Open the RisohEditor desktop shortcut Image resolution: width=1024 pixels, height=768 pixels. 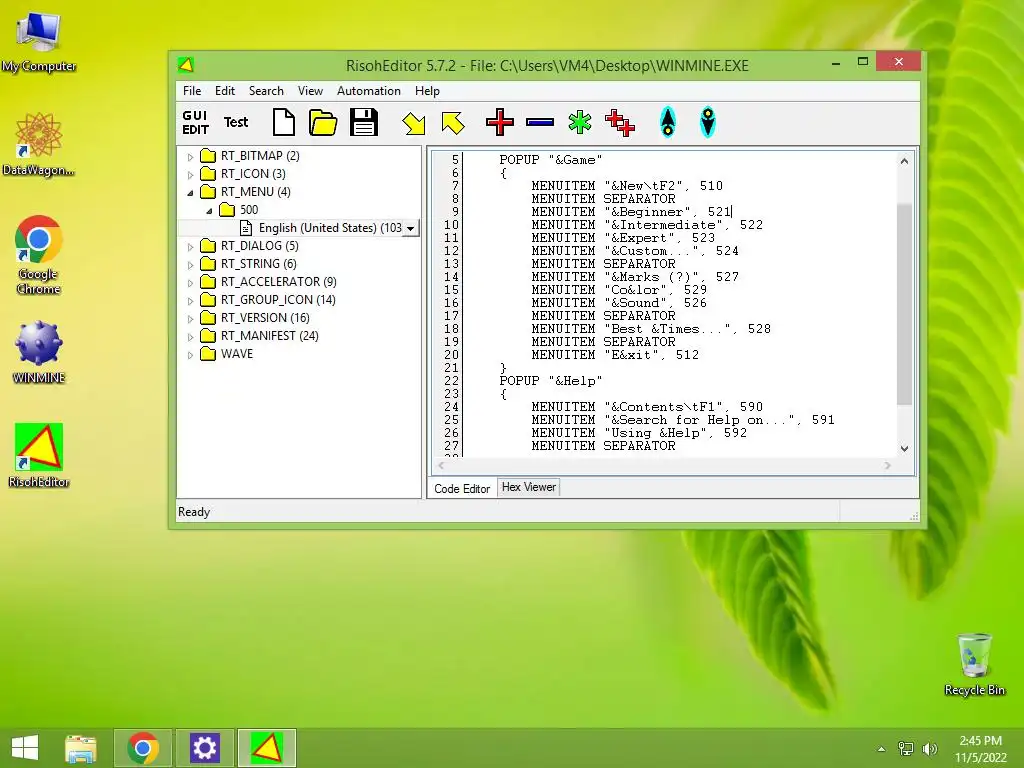(x=39, y=456)
